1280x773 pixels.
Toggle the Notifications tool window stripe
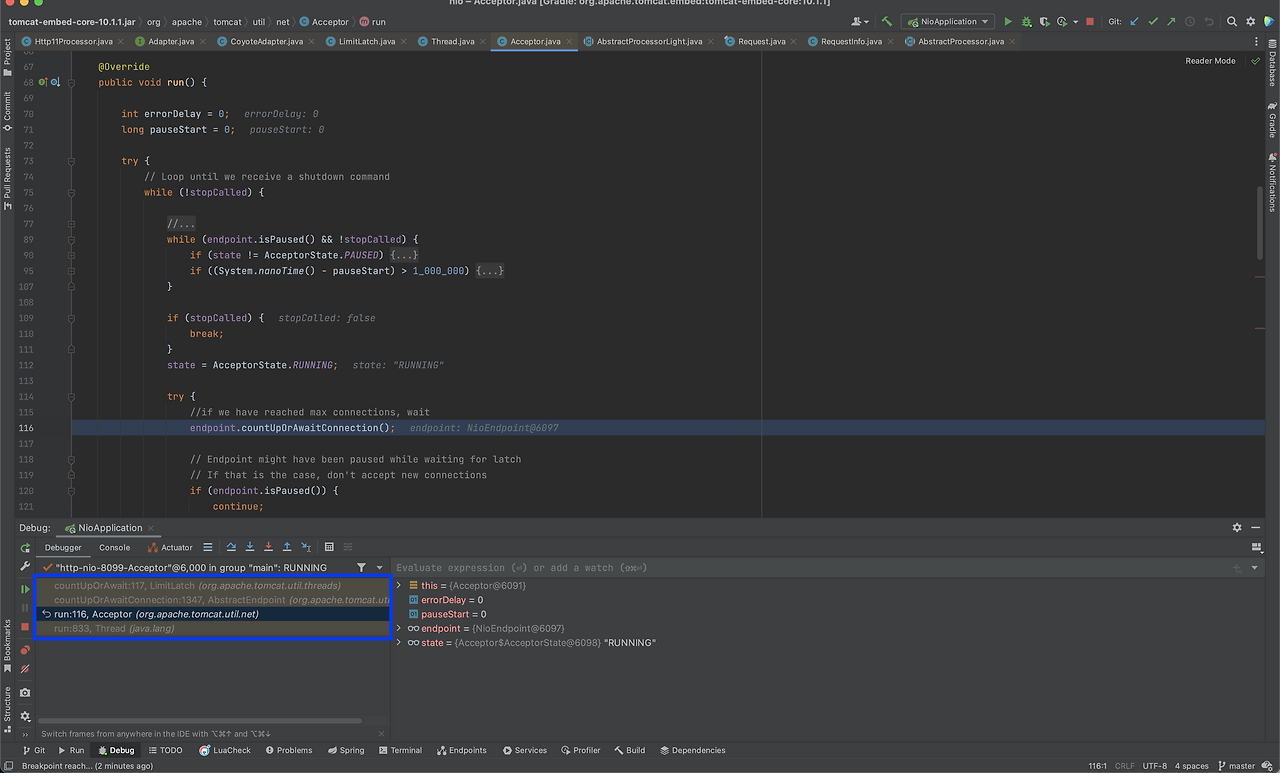pyautogui.click(x=1272, y=182)
